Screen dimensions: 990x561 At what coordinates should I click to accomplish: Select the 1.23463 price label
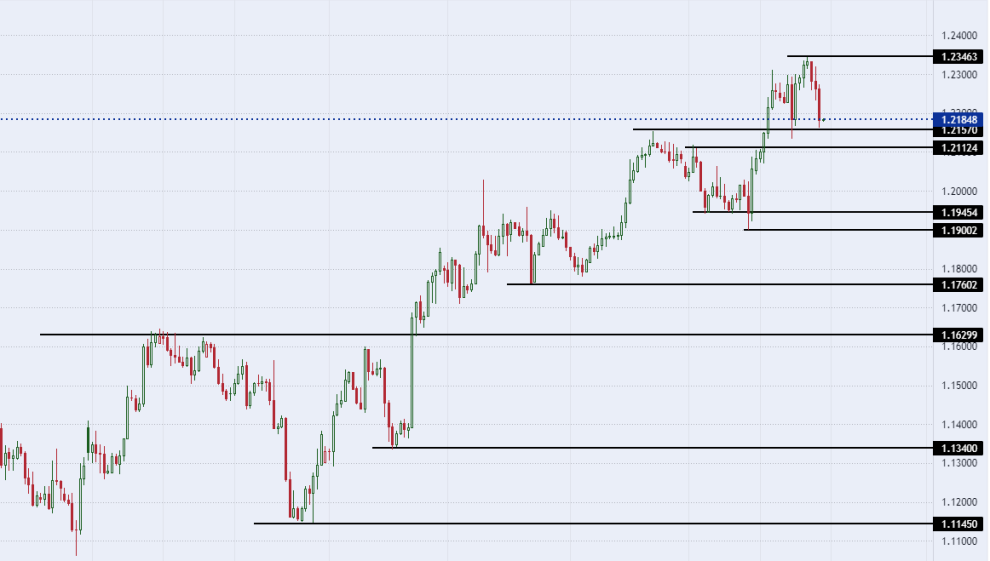pyautogui.click(x=958, y=57)
